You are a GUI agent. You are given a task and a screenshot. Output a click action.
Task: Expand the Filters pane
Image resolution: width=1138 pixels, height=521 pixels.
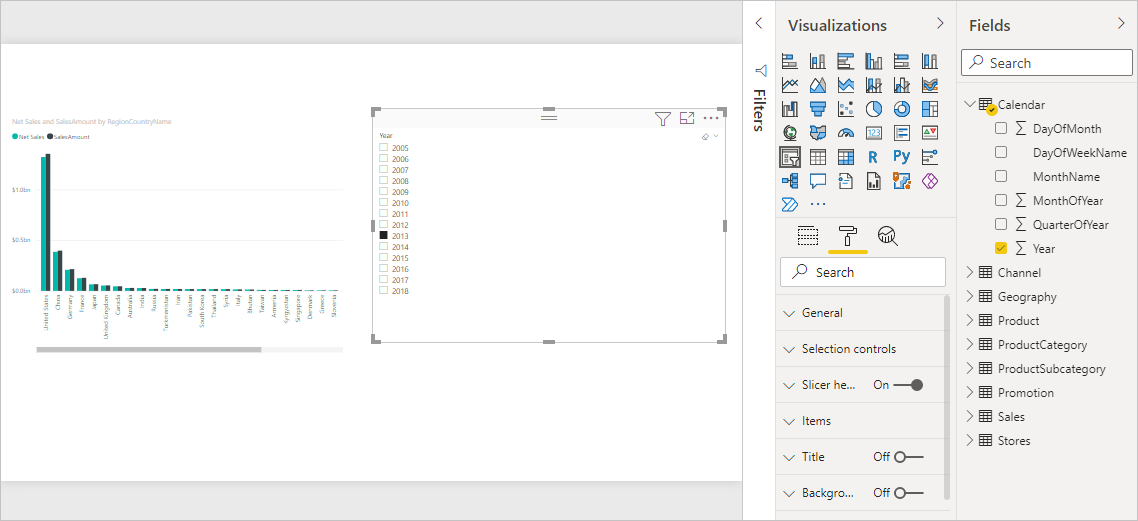pos(759,23)
